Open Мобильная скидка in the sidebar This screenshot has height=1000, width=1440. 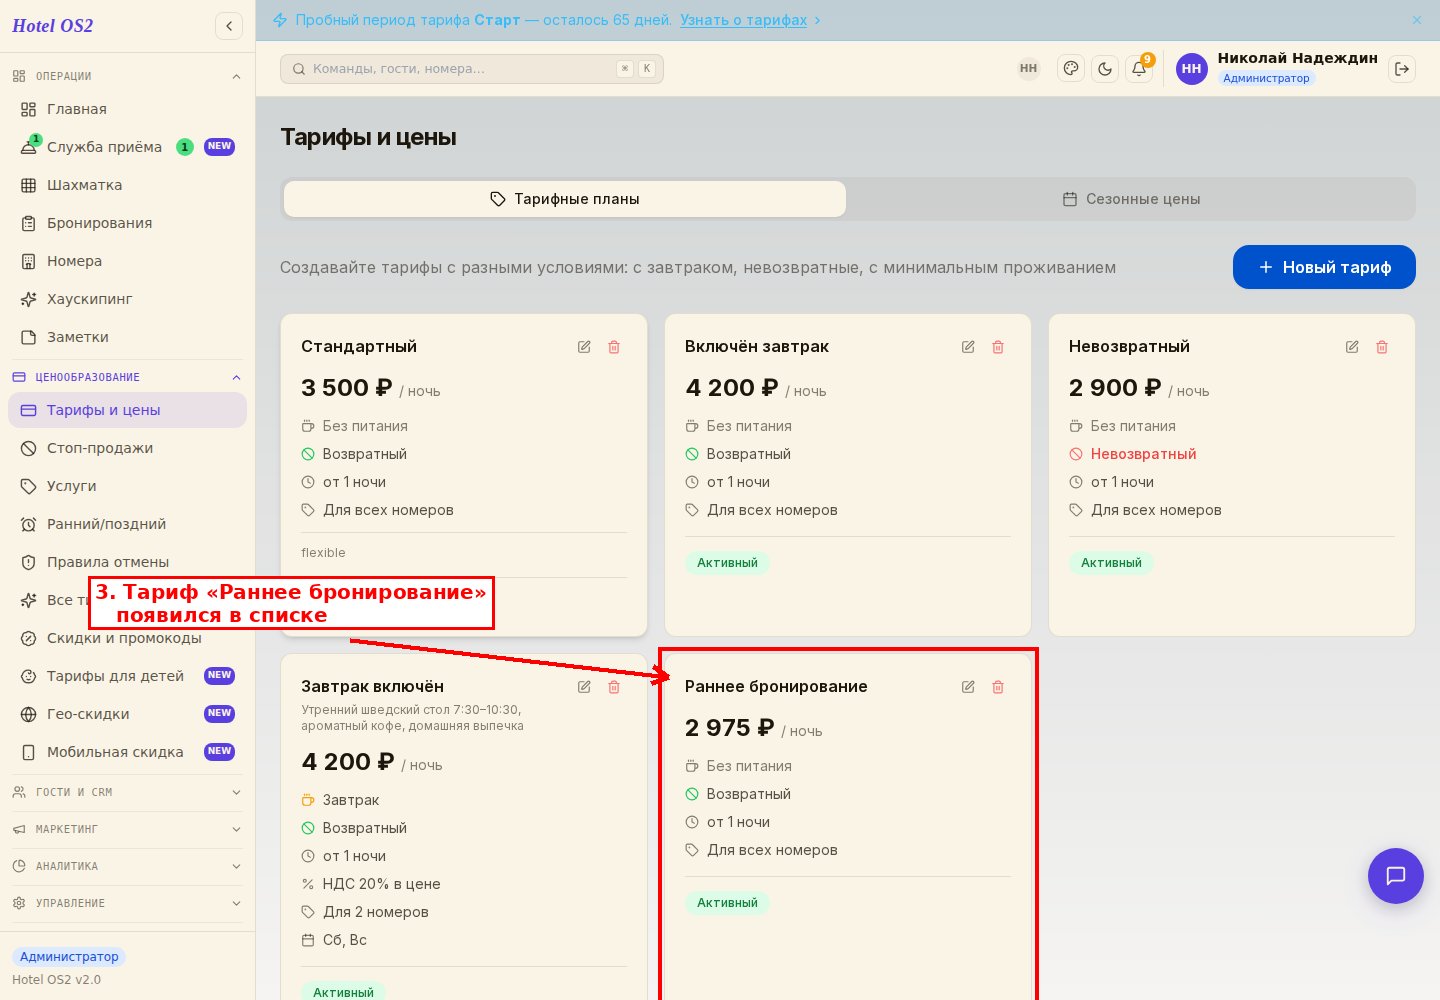click(x=127, y=752)
